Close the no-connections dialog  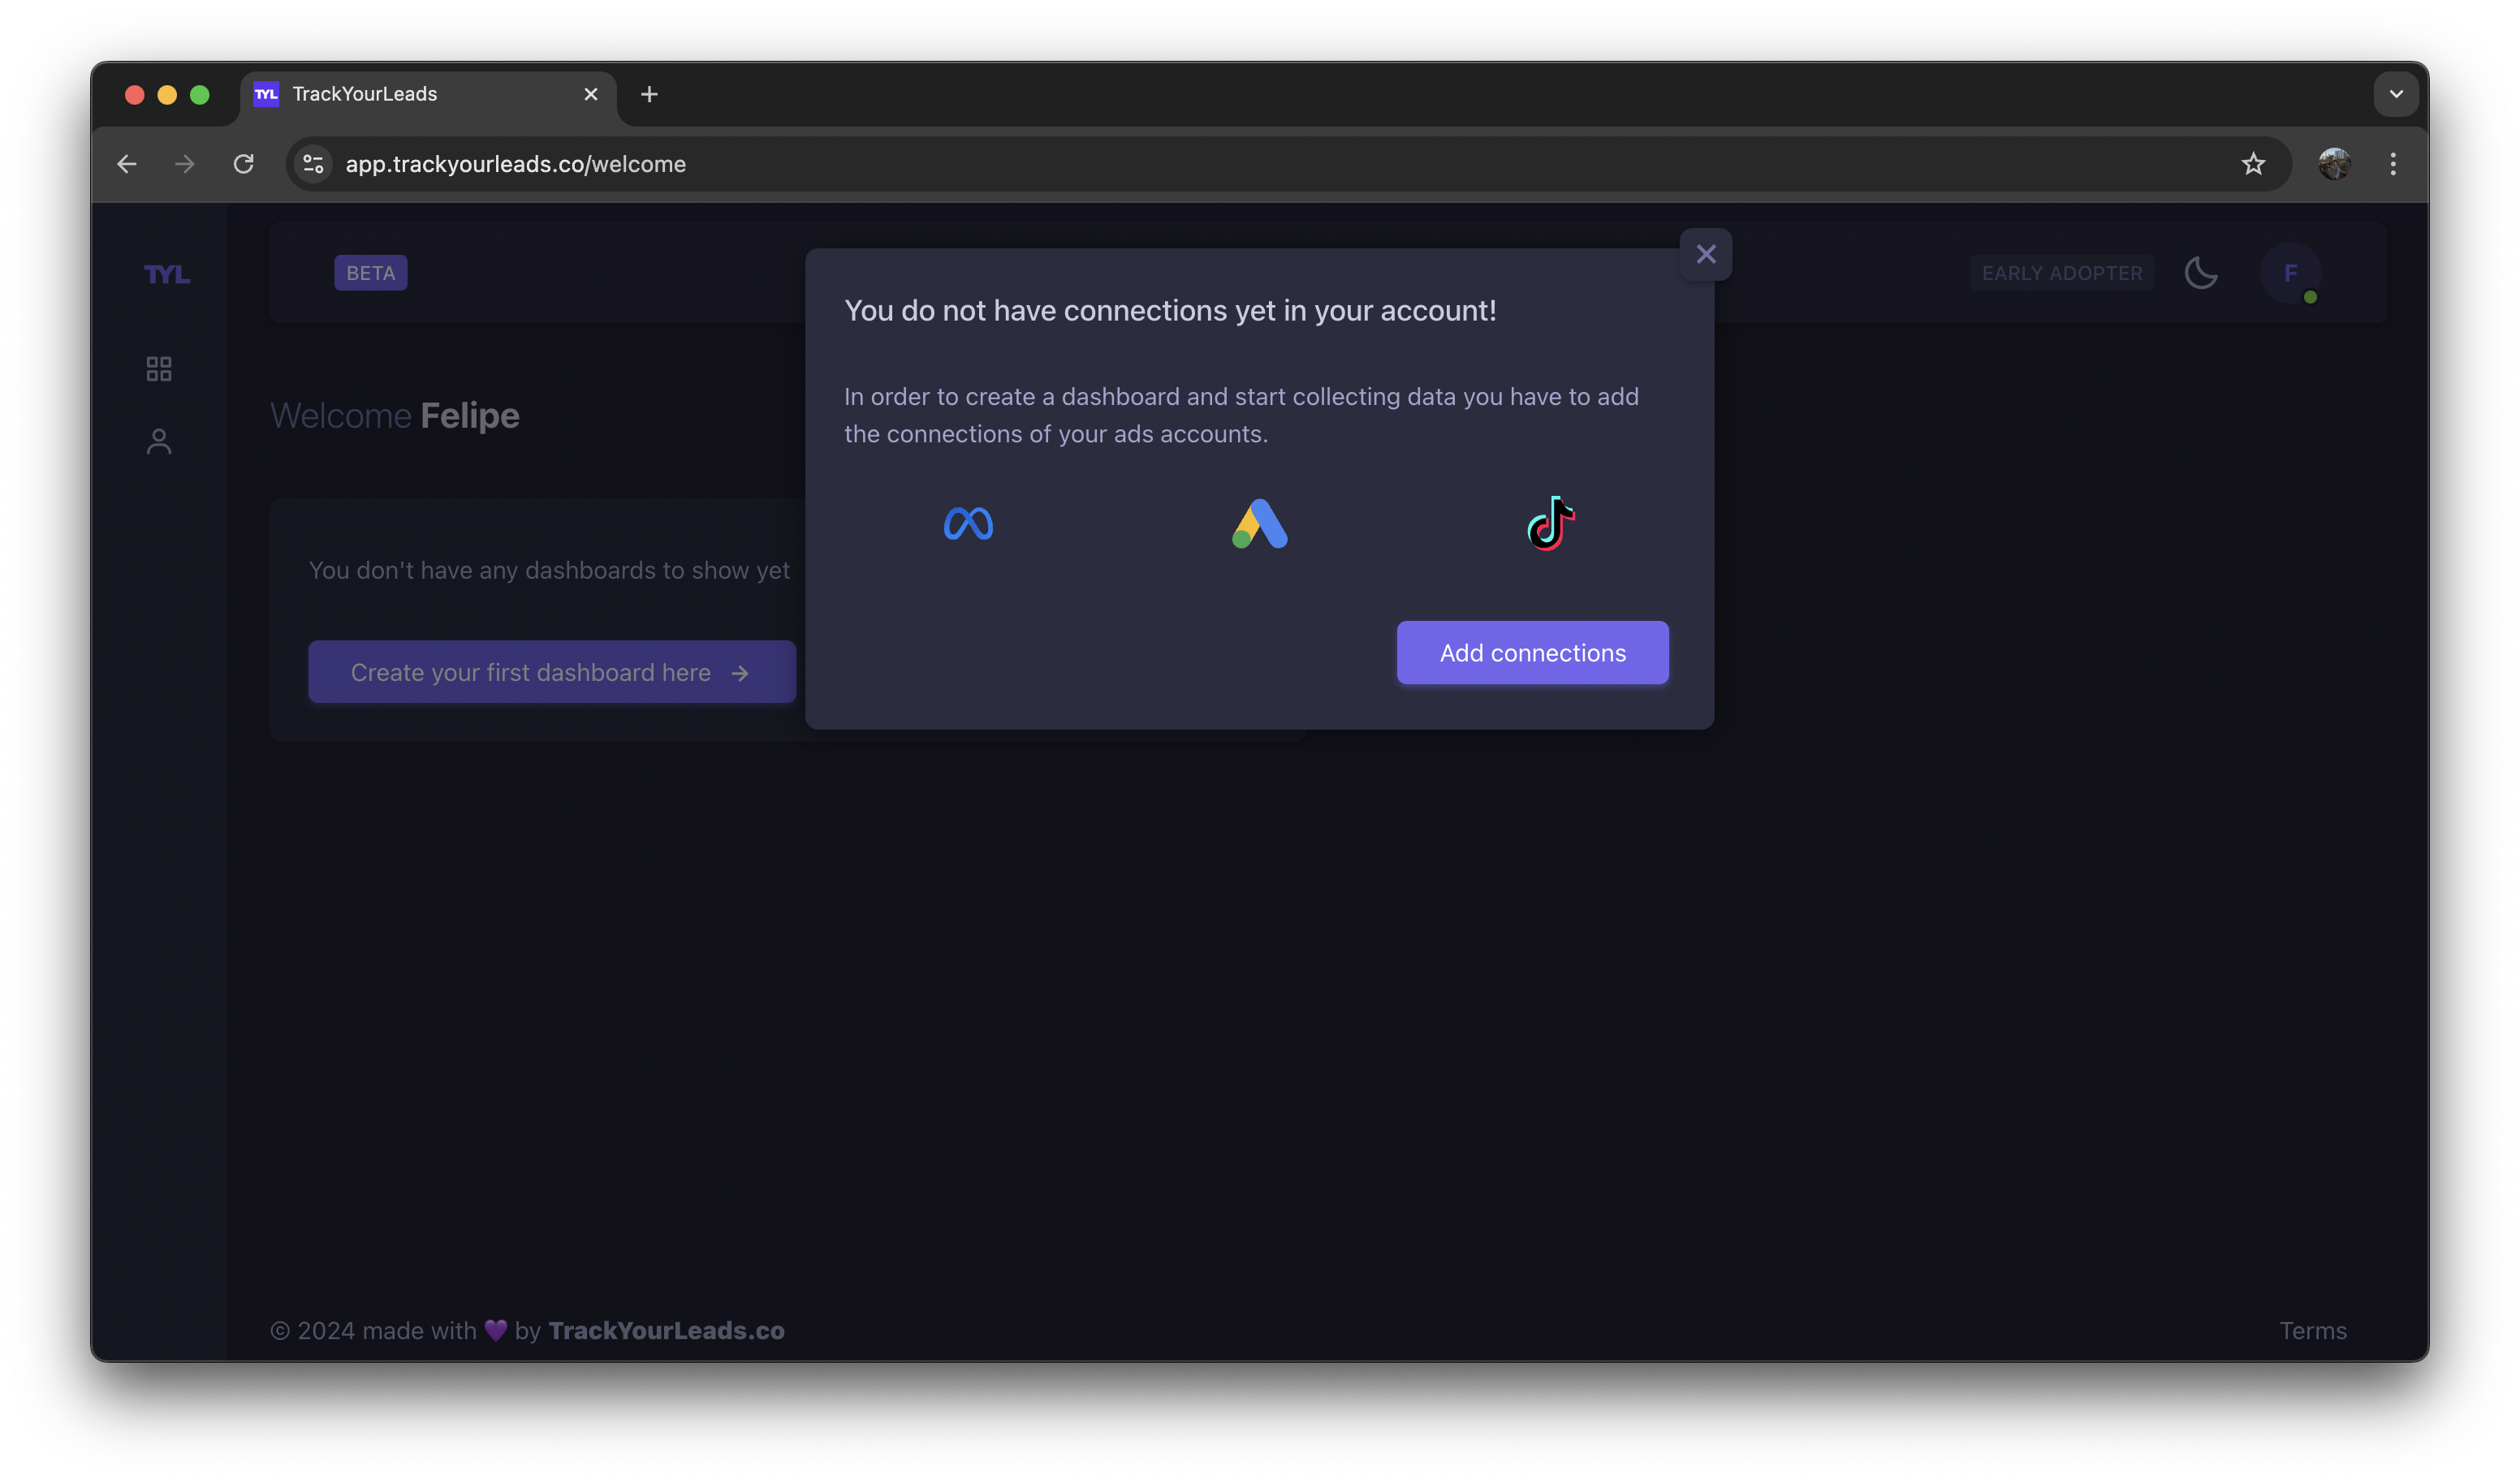pyautogui.click(x=1706, y=254)
